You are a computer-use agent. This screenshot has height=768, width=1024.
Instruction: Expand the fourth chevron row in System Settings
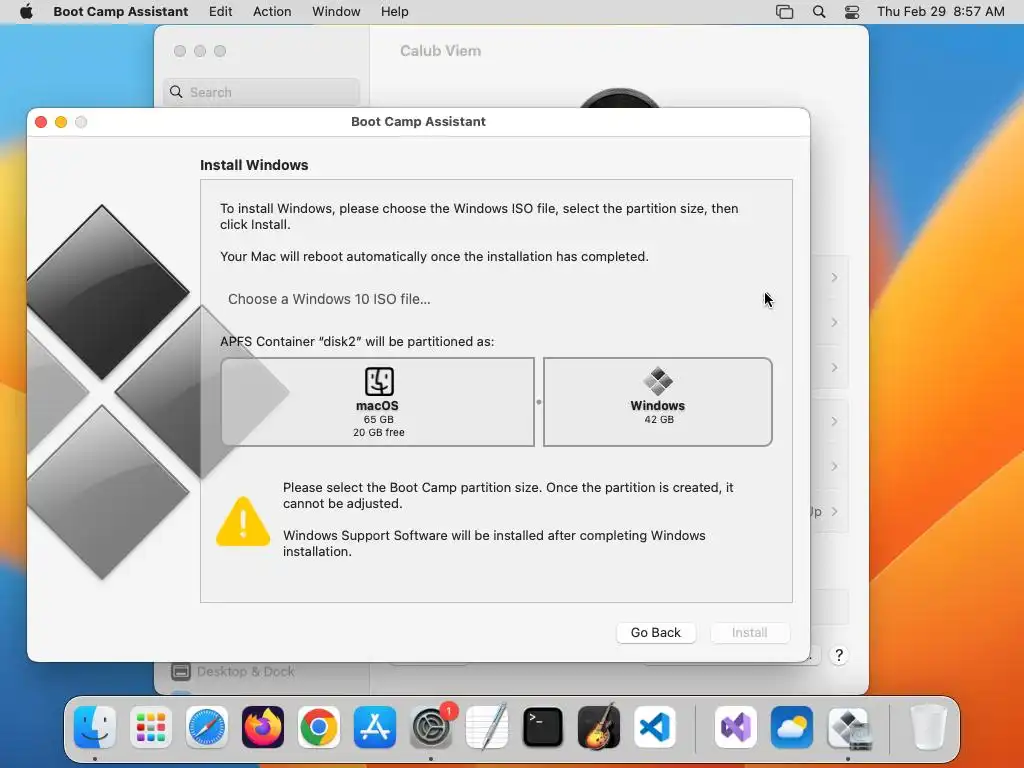(x=834, y=422)
